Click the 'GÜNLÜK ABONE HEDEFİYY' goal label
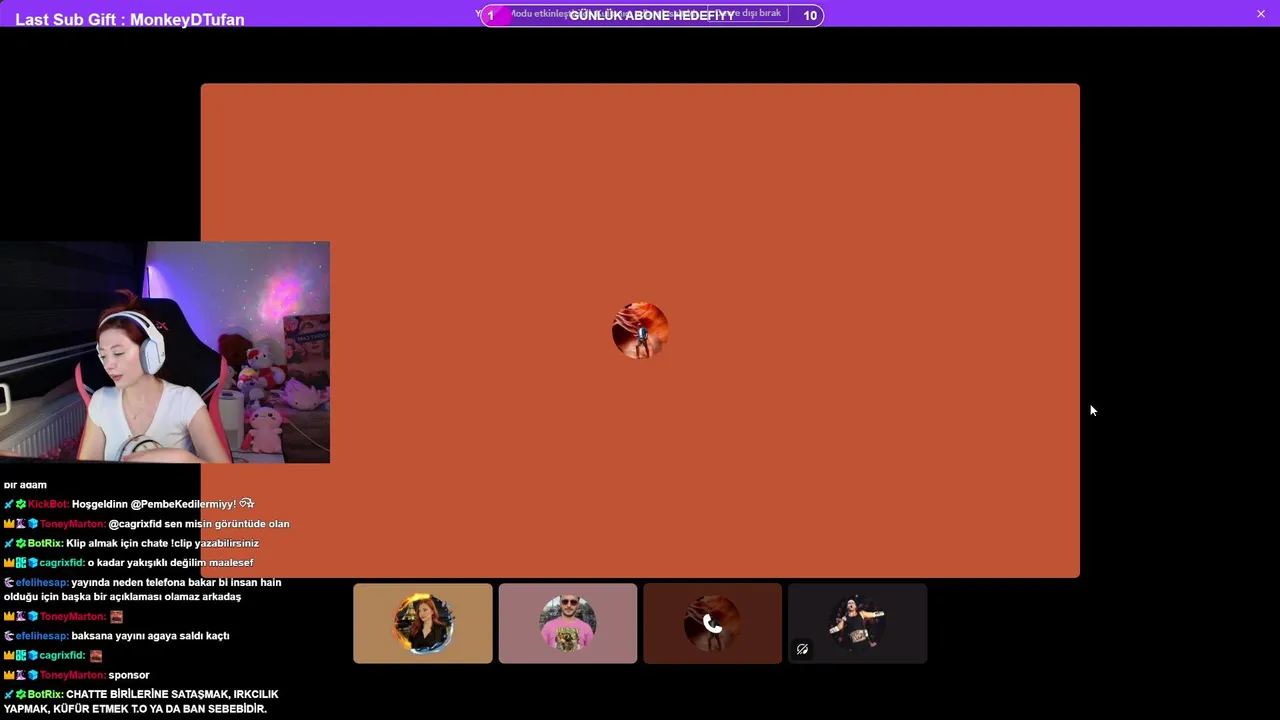 [652, 15]
